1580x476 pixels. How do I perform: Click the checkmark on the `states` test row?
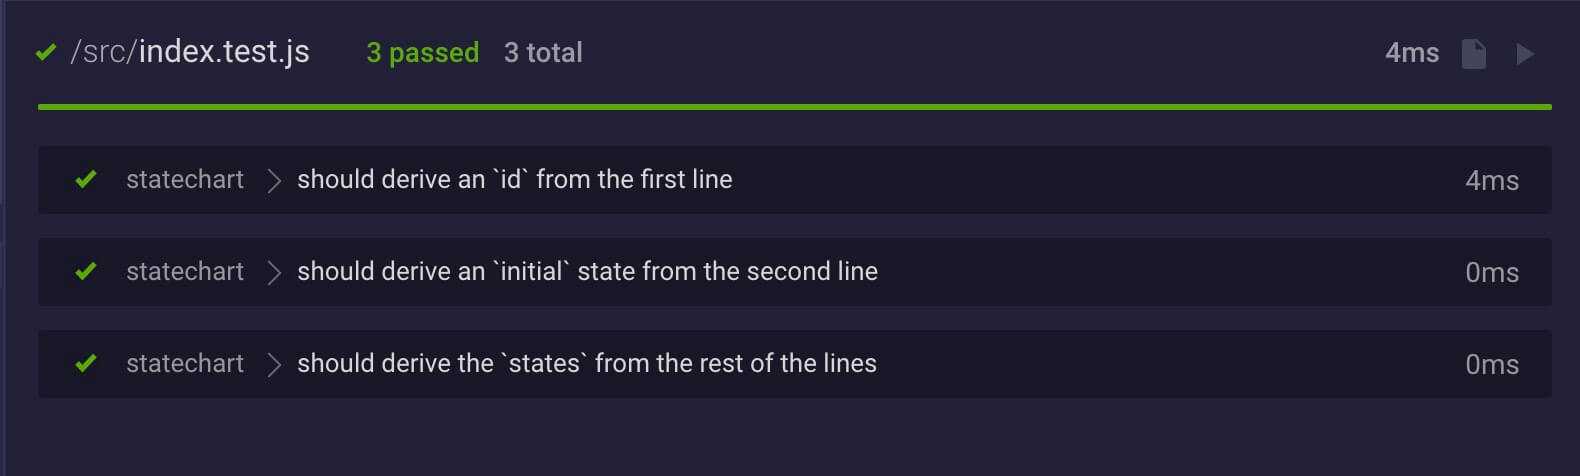pos(86,364)
